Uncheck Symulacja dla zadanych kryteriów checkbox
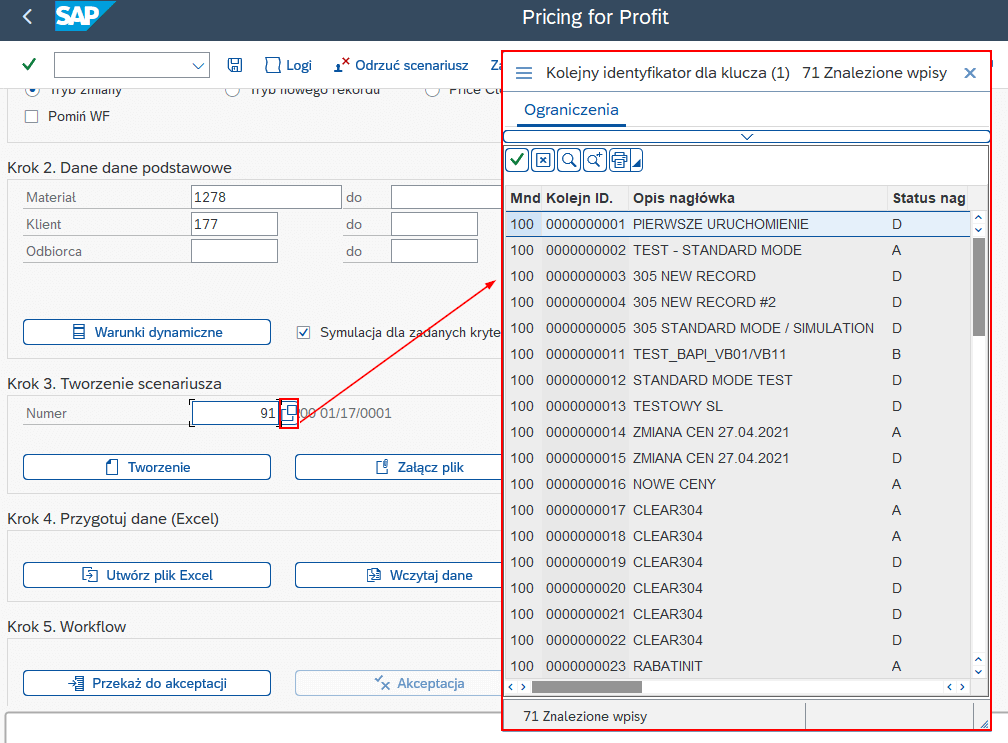 [303, 332]
